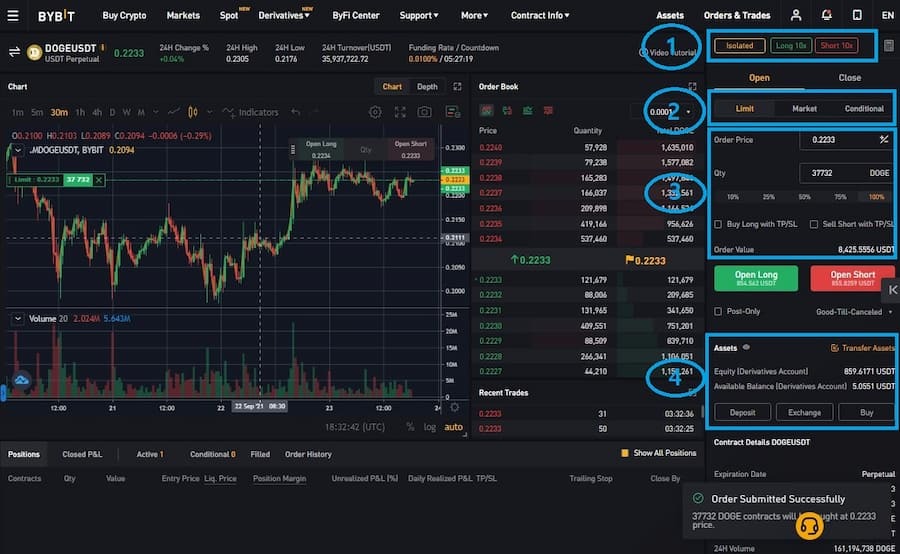The width and height of the screenshot is (900, 554).
Task: Select the line chart type icon
Action: 173,112
